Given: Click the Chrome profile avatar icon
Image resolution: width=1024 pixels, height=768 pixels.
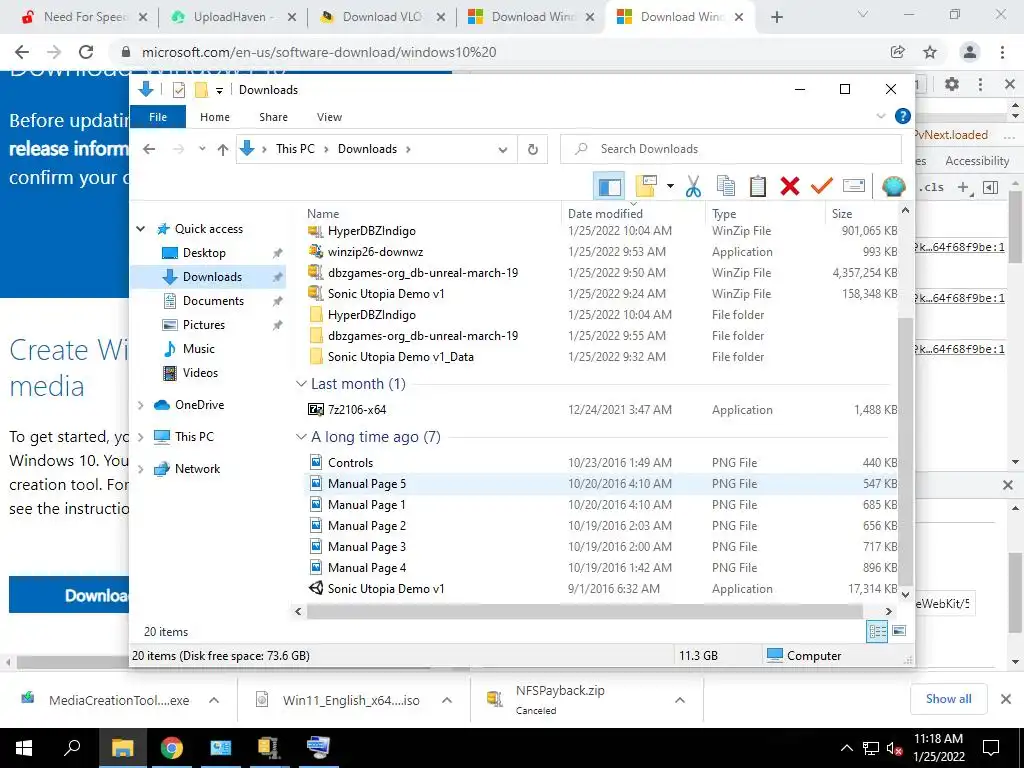Looking at the screenshot, I should 970,52.
